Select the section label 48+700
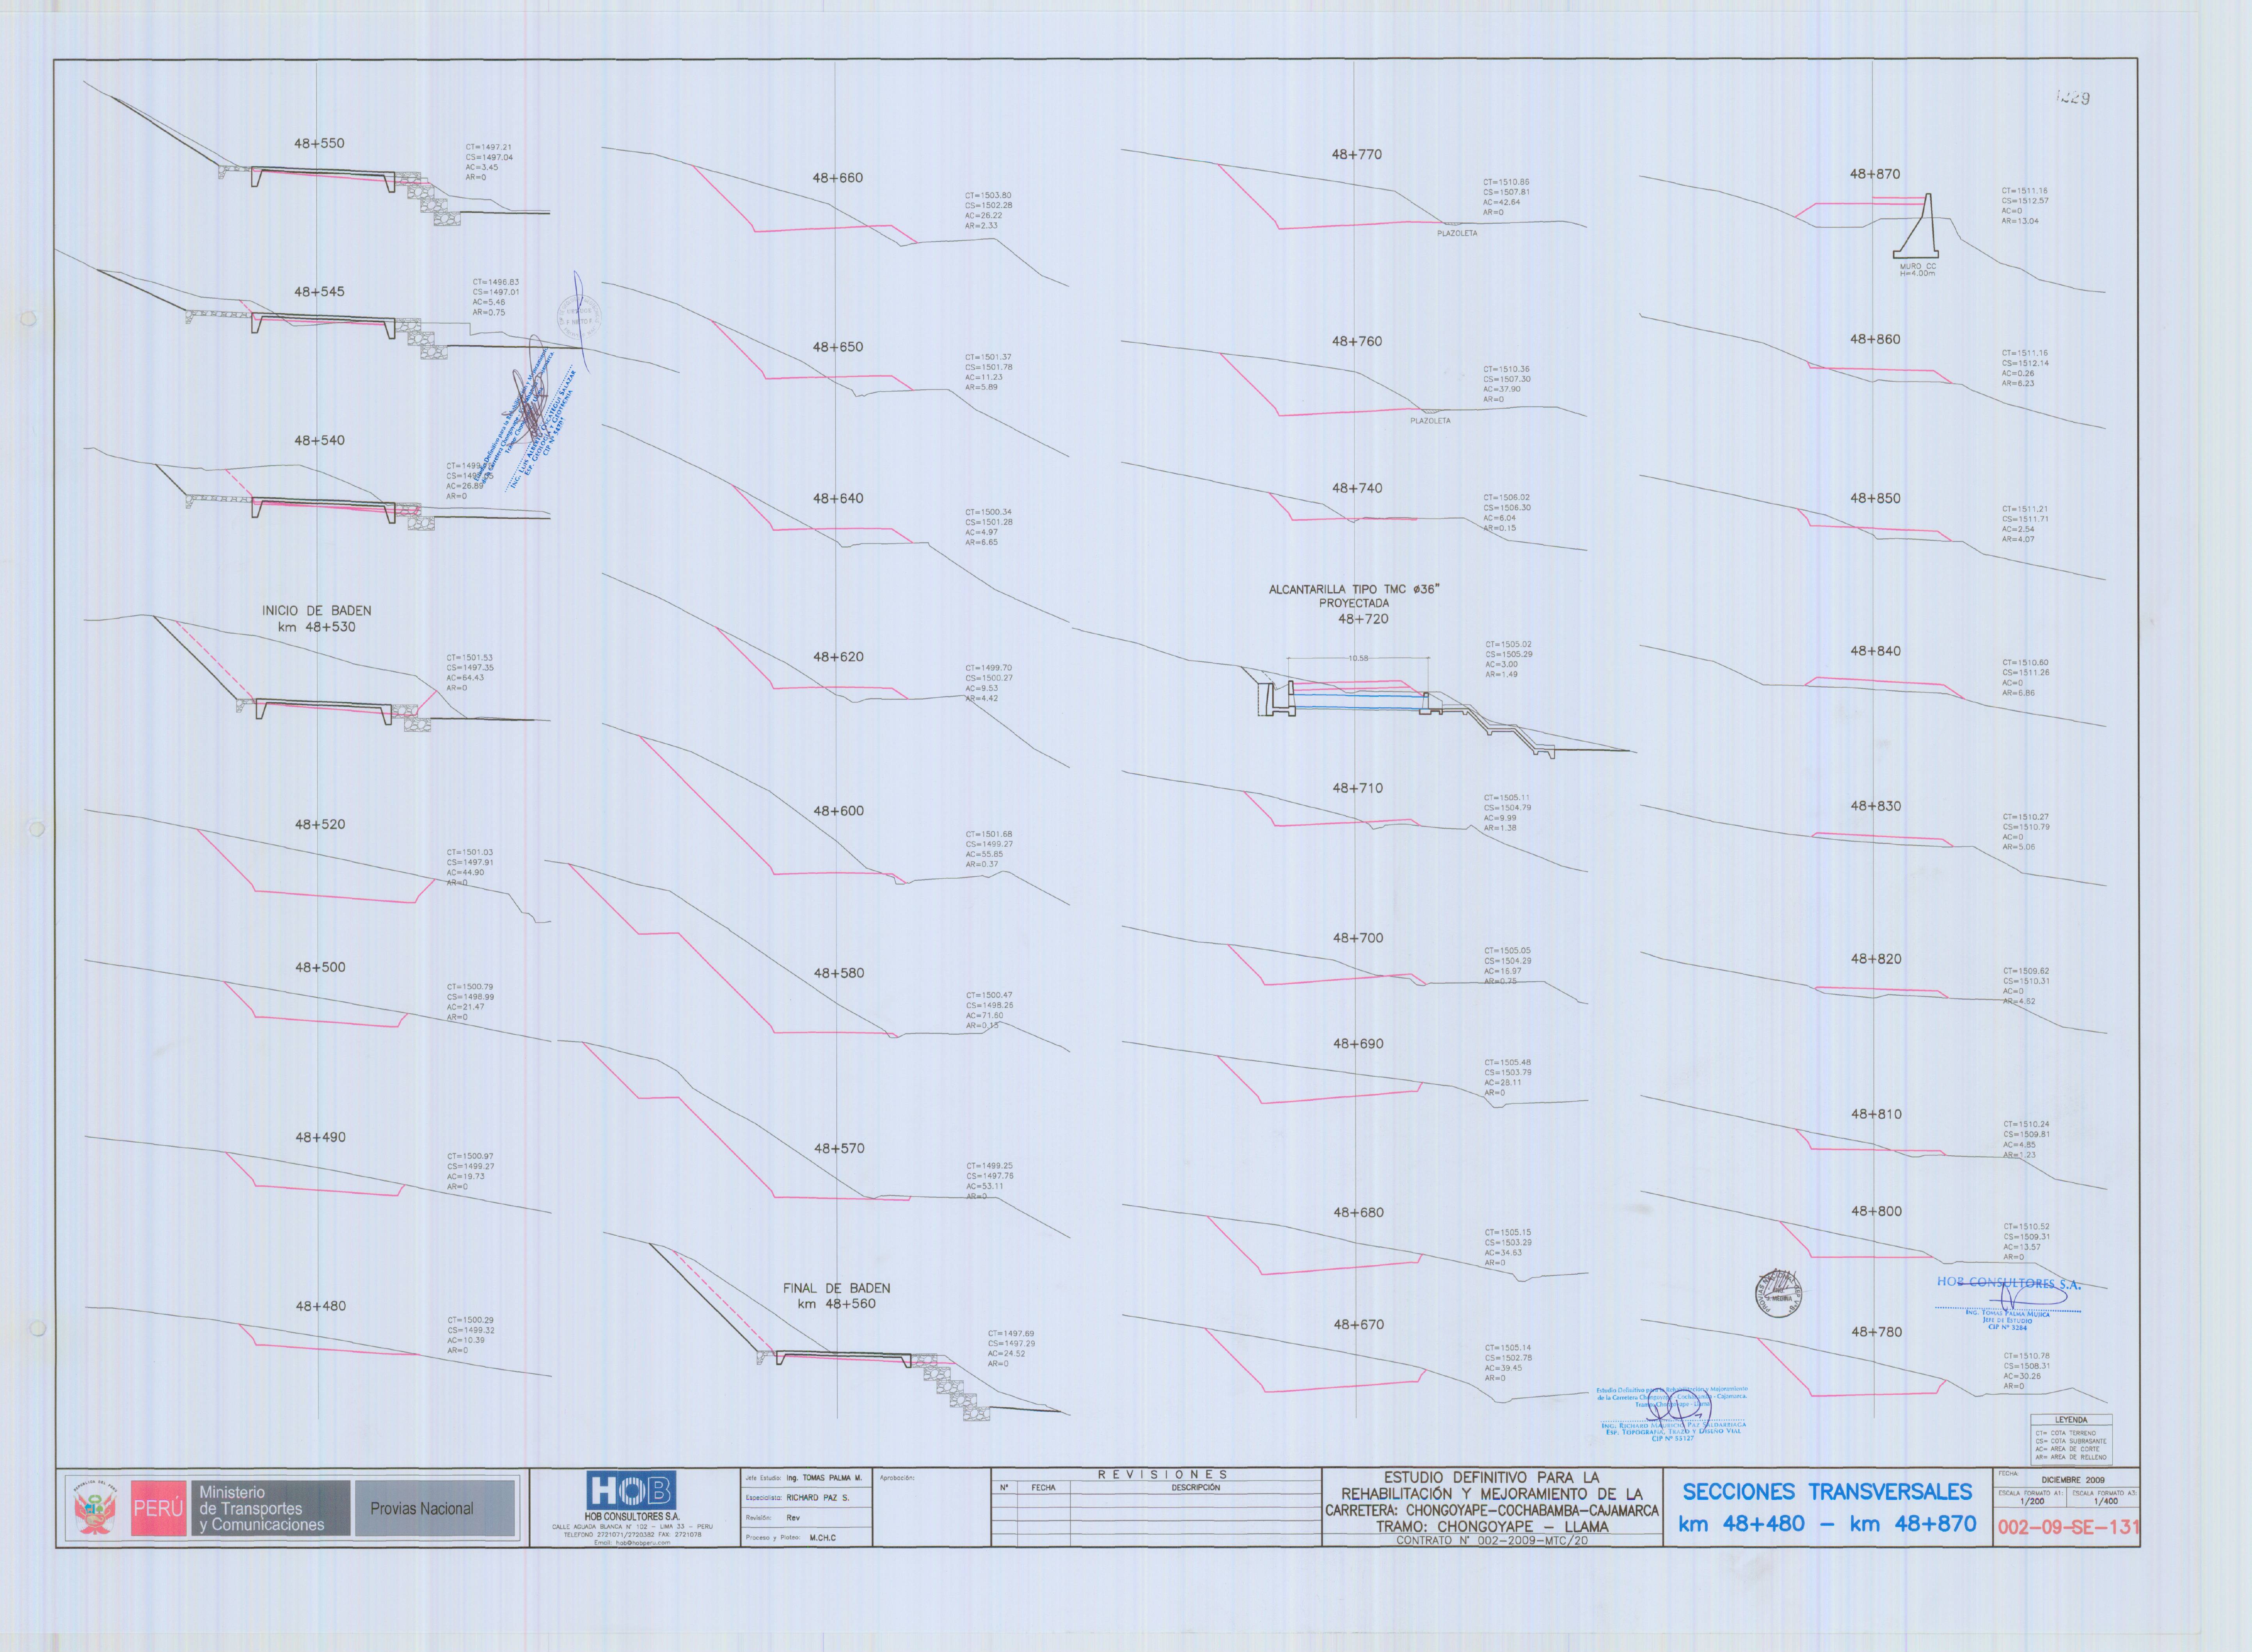Viewport: 2252px width, 1652px height. pyautogui.click(x=1358, y=938)
